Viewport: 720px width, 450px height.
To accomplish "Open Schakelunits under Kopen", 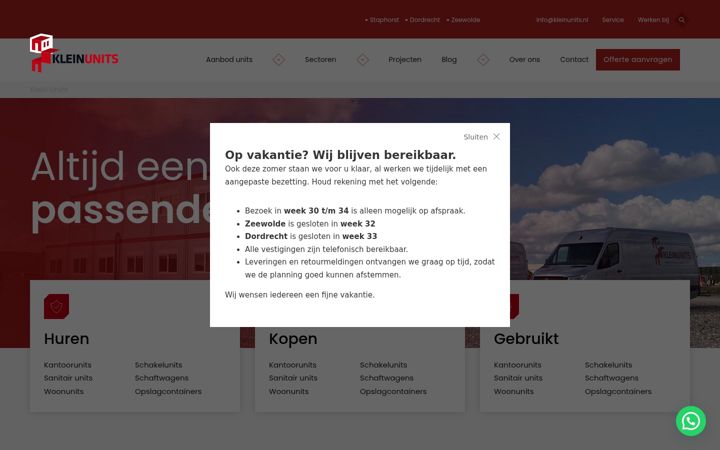I will click(x=383, y=365).
